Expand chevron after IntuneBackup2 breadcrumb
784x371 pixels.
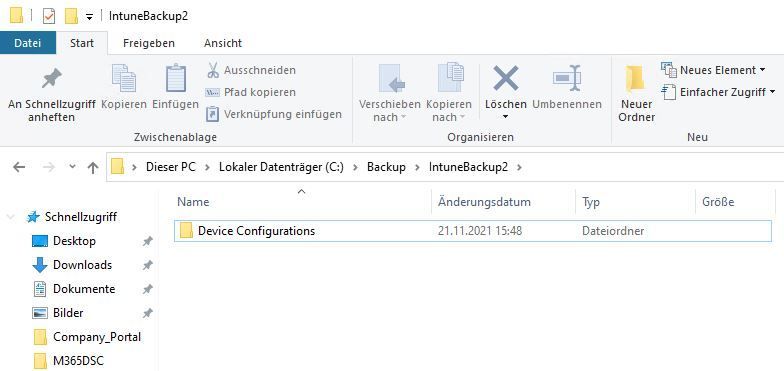[x=519, y=167]
